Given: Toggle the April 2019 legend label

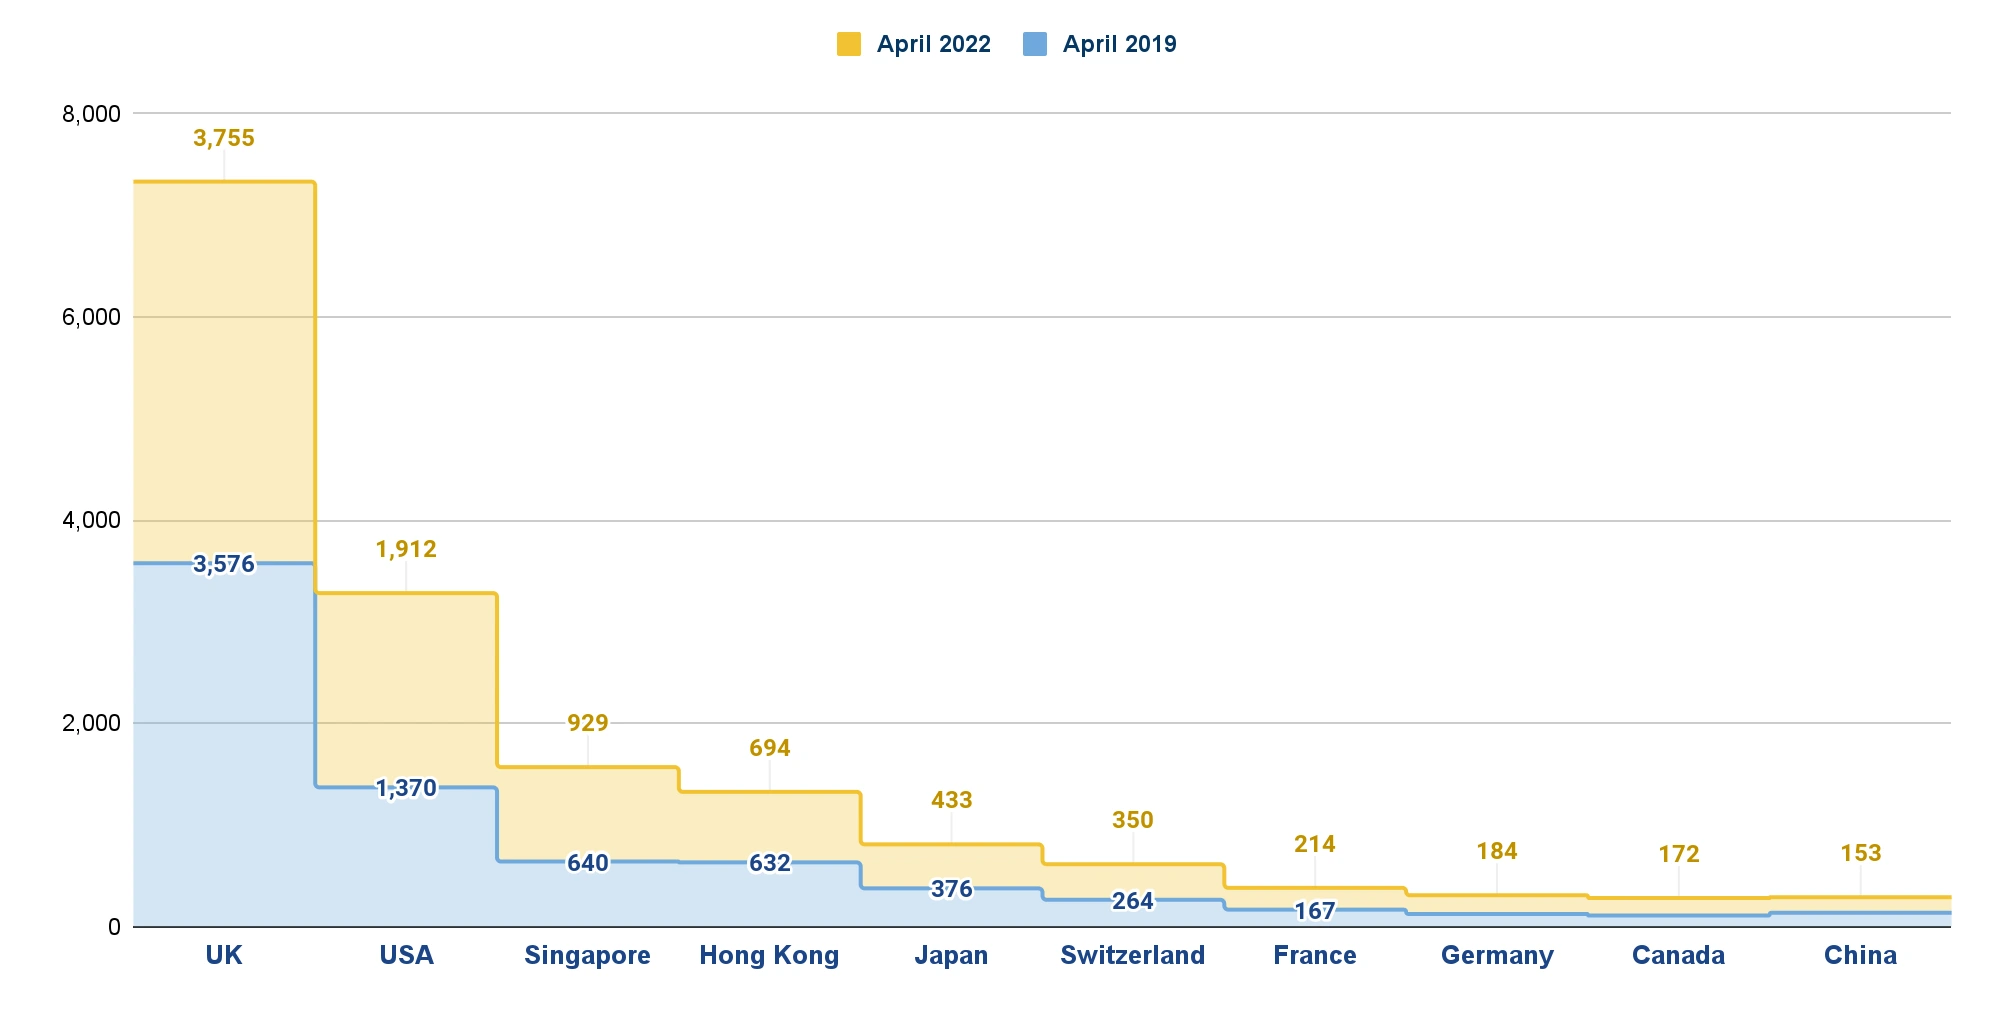Looking at the screenshot, I should [x=1119, y=44].
